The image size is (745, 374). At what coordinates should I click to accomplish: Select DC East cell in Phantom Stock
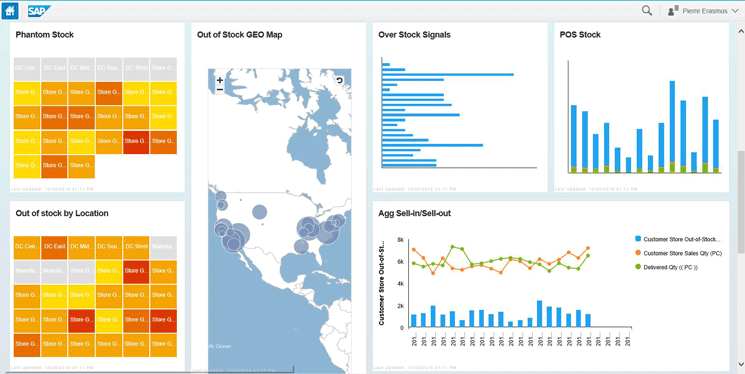[54, 69]
